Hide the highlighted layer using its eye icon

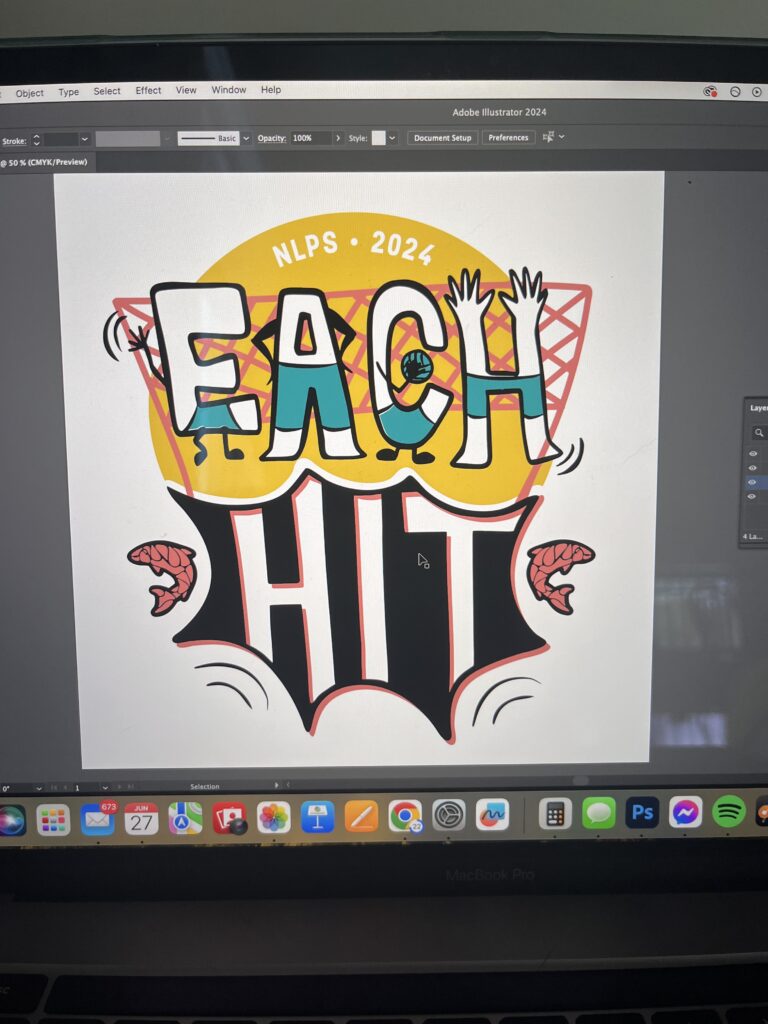pos(752,482)
